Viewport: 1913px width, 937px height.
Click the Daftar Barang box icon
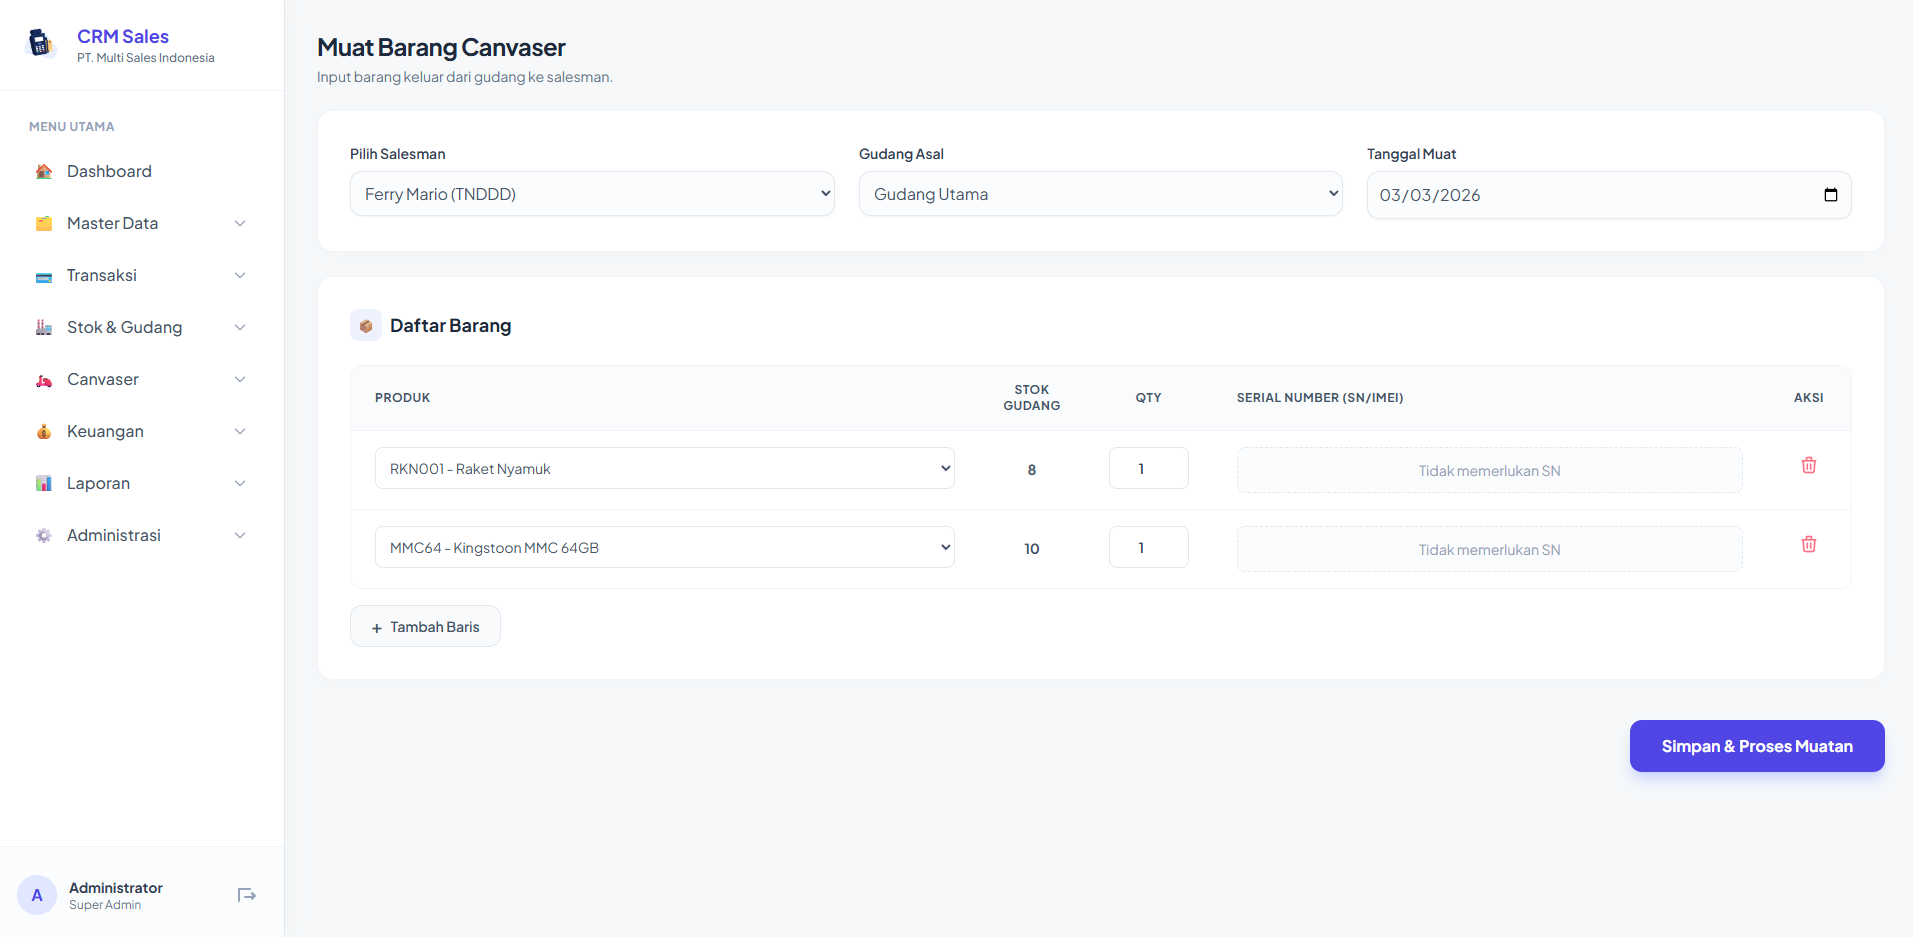[x=366, y=326]
